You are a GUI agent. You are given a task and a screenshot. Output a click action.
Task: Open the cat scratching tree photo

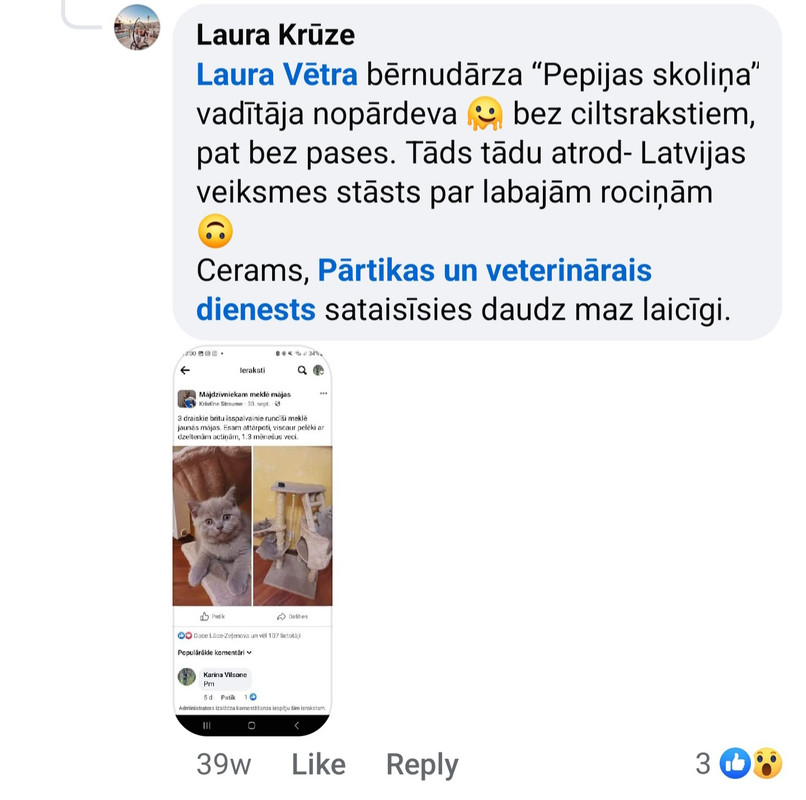point(293,526)
